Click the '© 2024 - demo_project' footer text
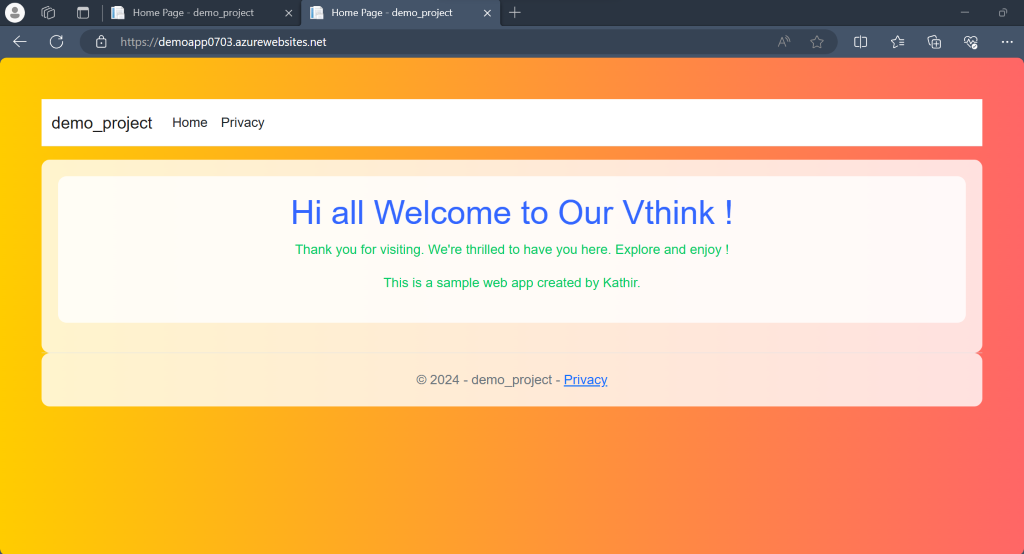This screenshot has height=554, width=1024. (484, 380)
